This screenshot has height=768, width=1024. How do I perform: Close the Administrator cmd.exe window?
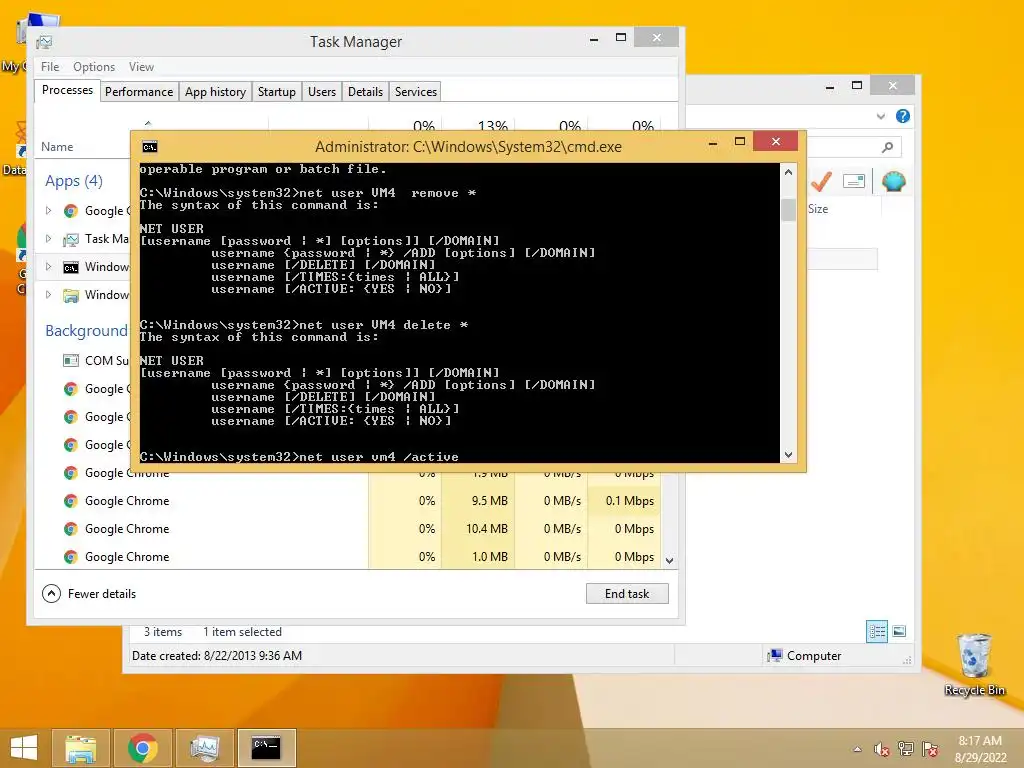pos(775,141)
